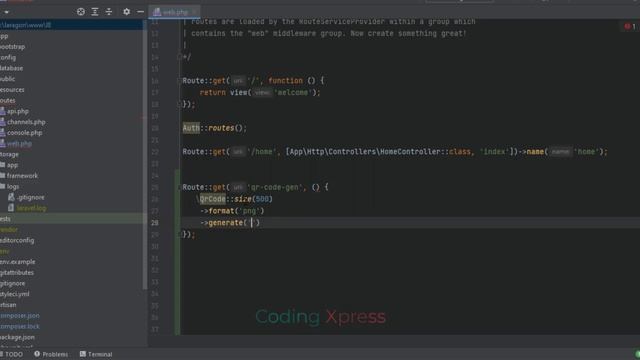This screenshot has height=360, width=640.
Task: Click line number 28 in the gutter
Action: coord(155,223)
